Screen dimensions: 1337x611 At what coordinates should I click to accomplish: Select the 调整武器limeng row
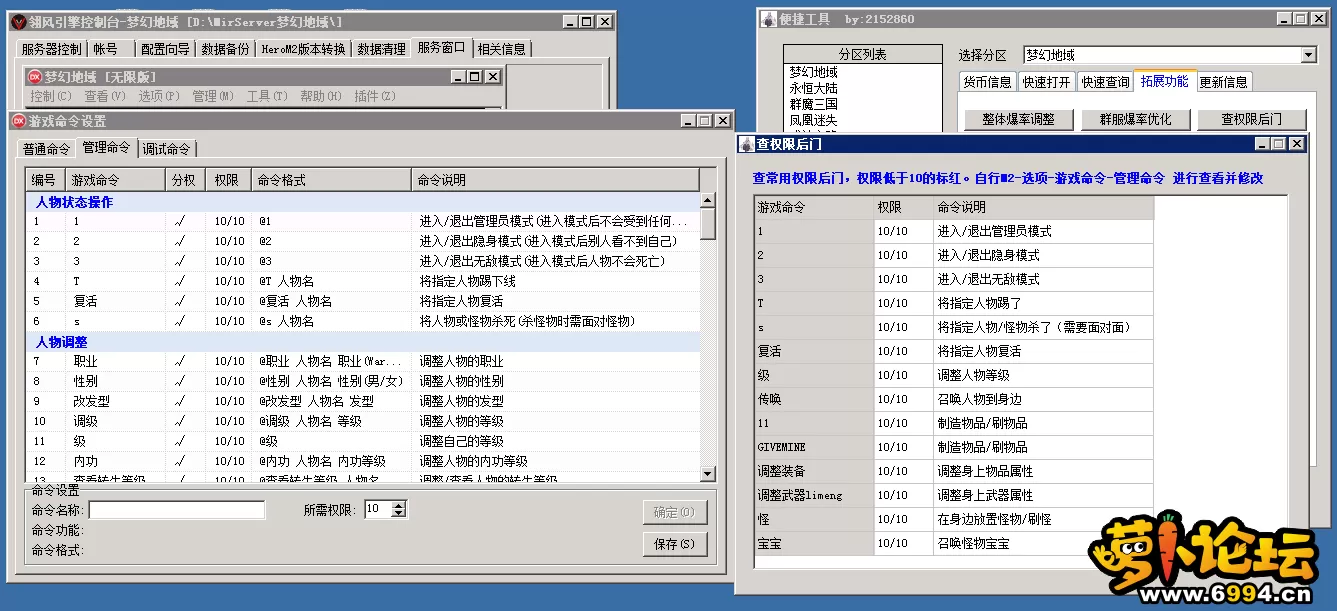pyautogui.click(x=954, y=495)
